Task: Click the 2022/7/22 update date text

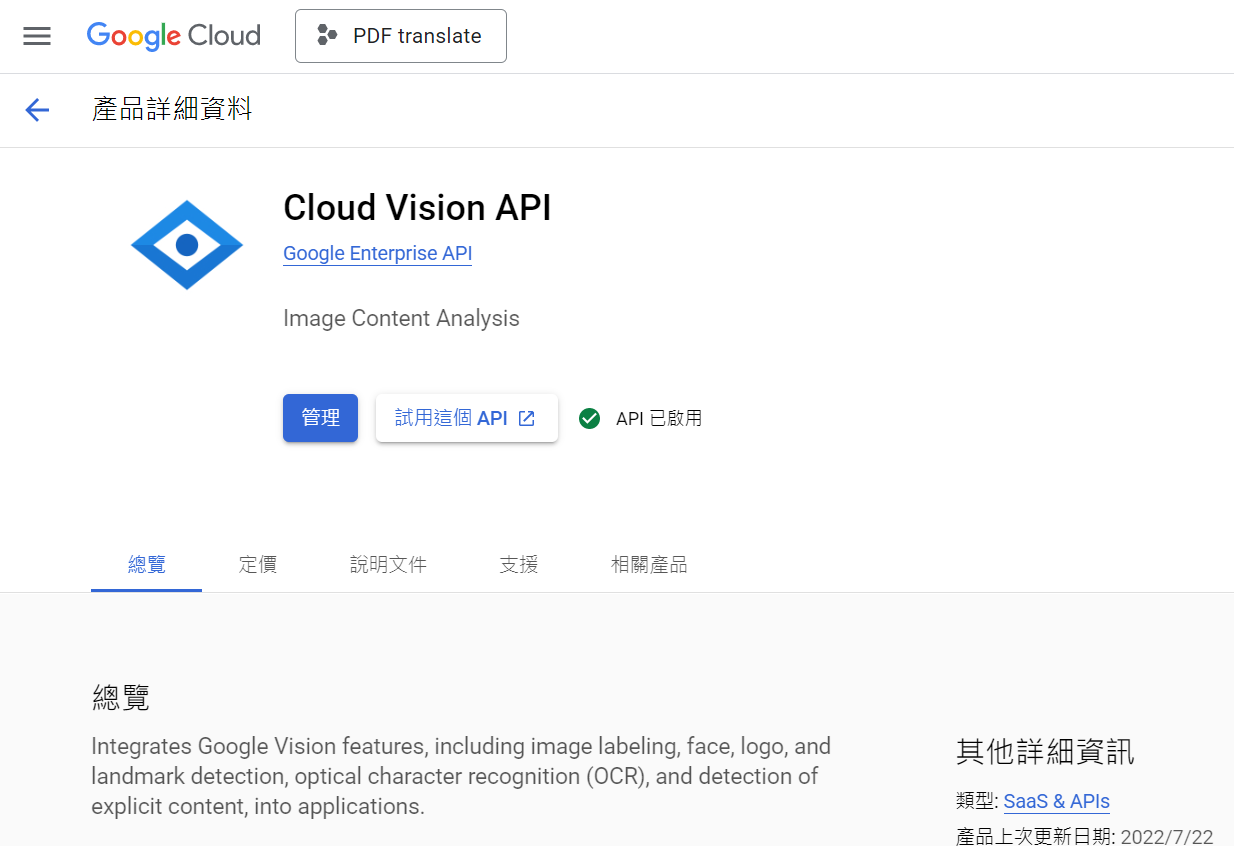Action: tap(1167, 838)
